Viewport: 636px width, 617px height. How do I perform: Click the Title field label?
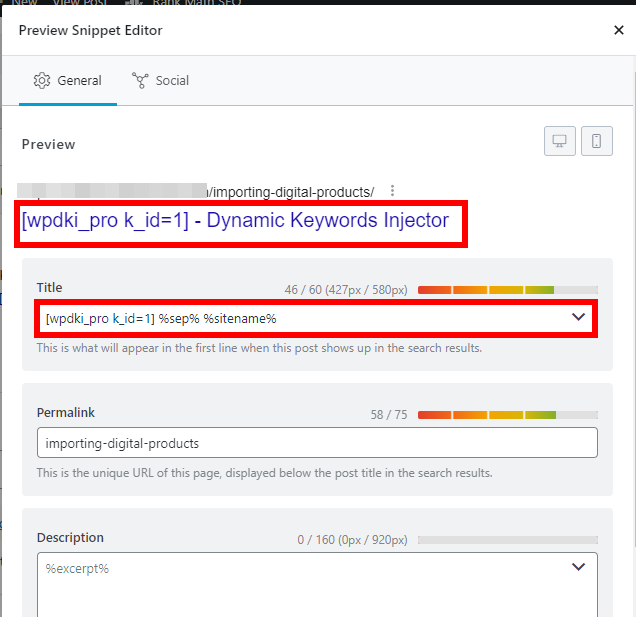pos(49,288)
